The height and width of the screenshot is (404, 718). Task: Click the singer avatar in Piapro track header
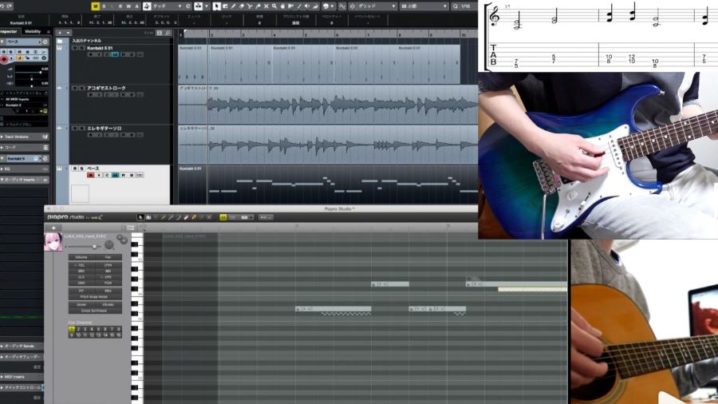(x=53, y=242)
